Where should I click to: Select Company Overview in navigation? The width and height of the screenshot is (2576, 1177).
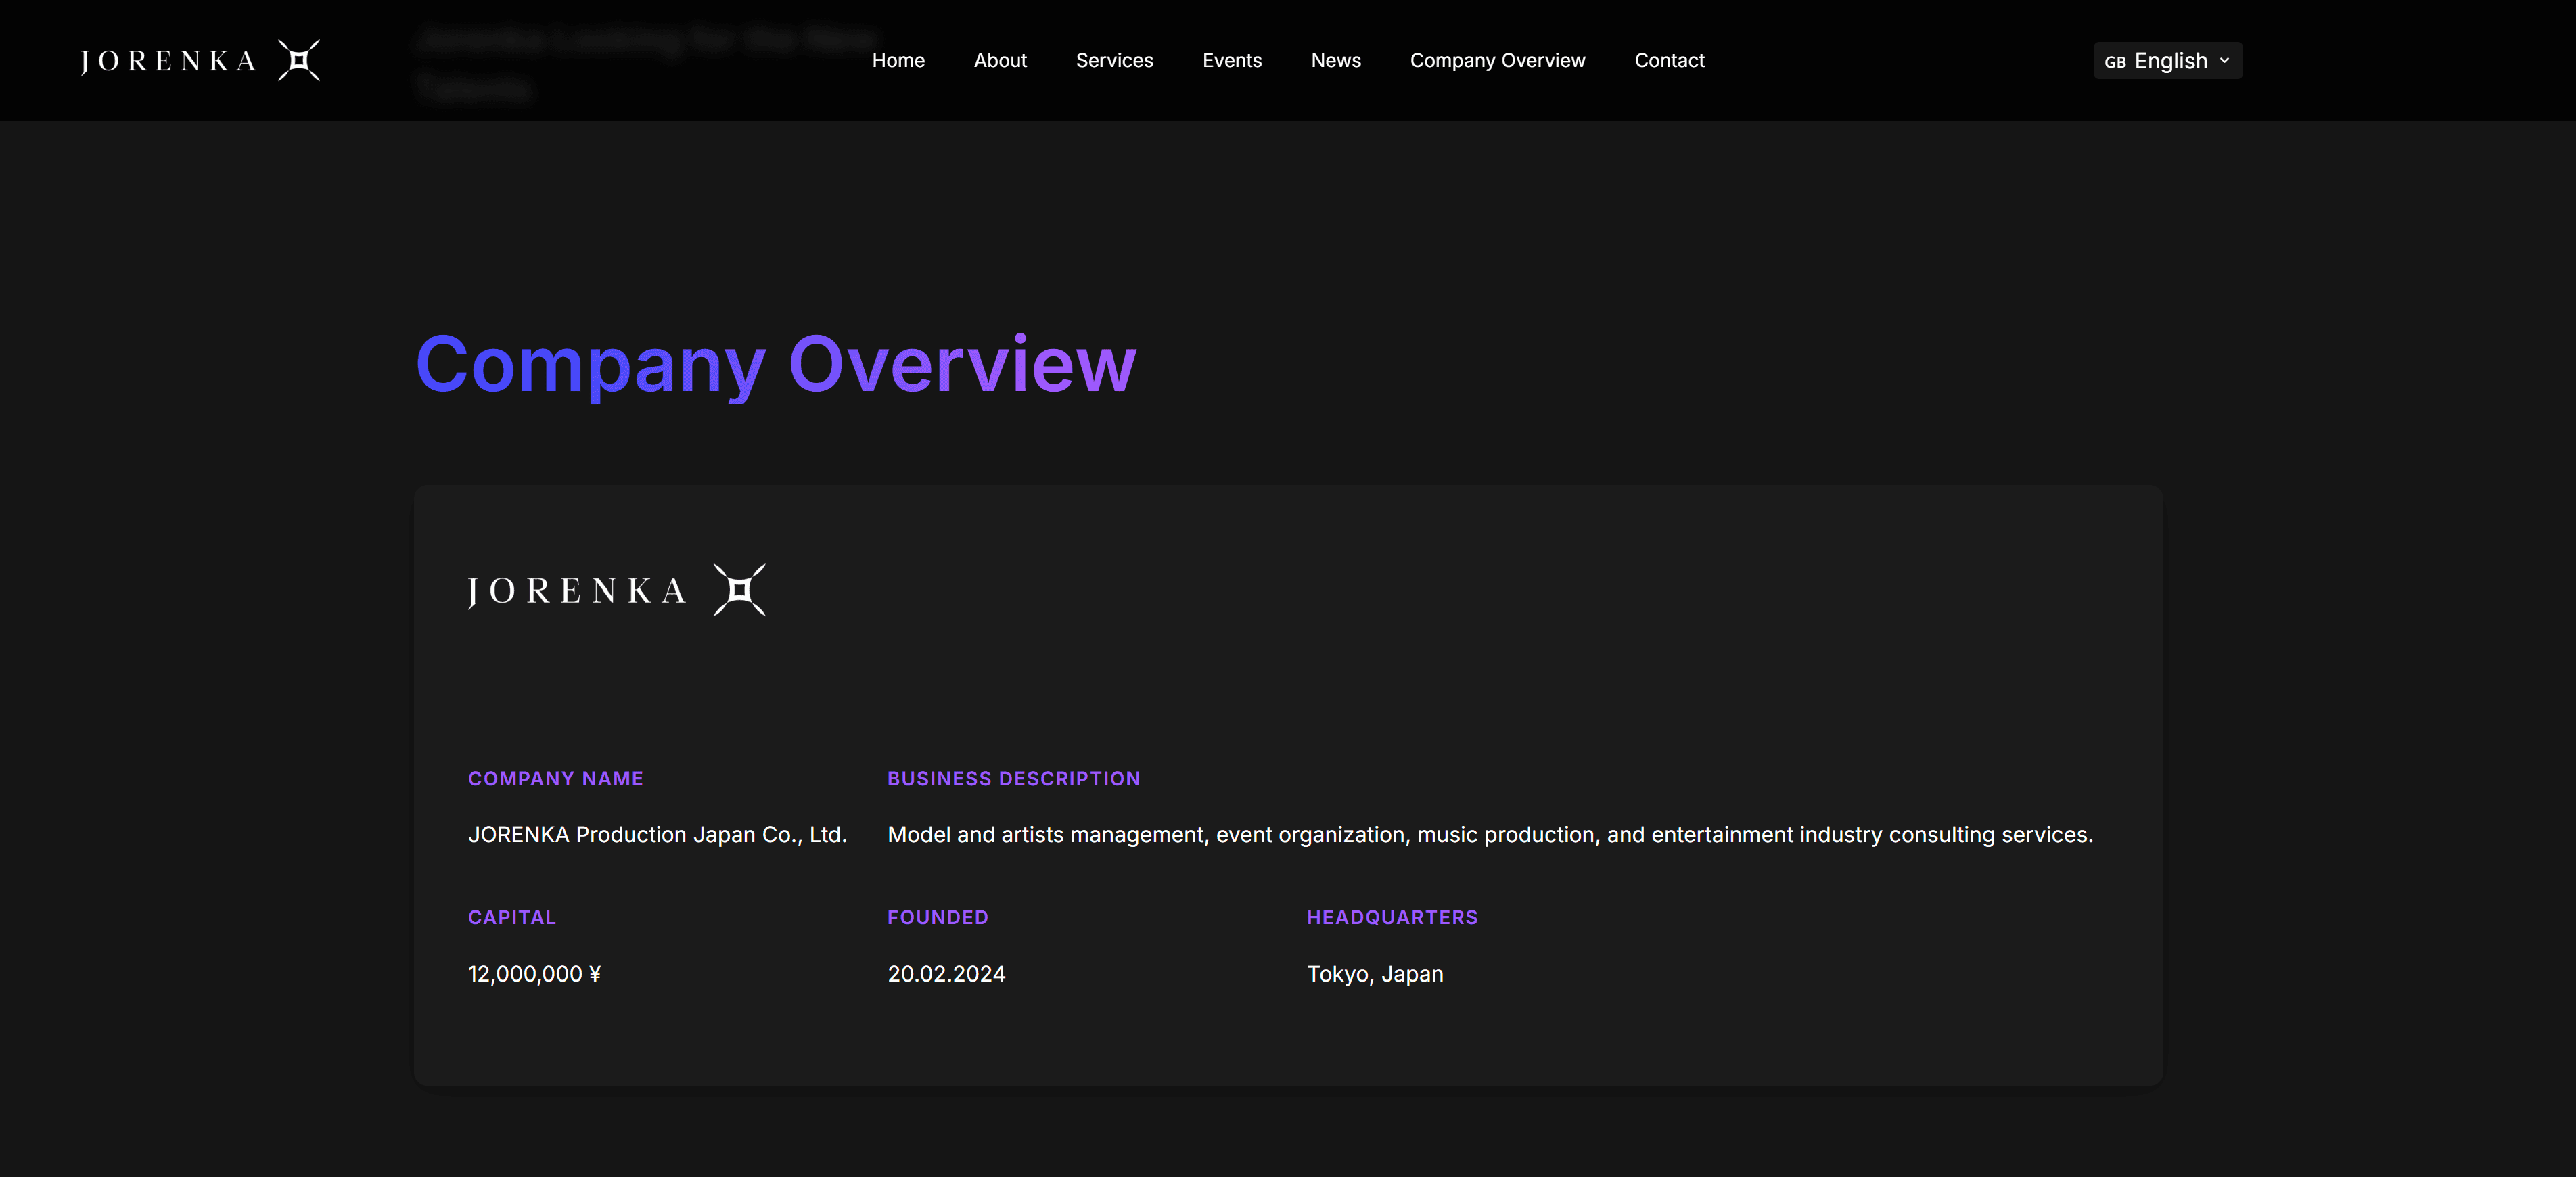click(1497, 61)
